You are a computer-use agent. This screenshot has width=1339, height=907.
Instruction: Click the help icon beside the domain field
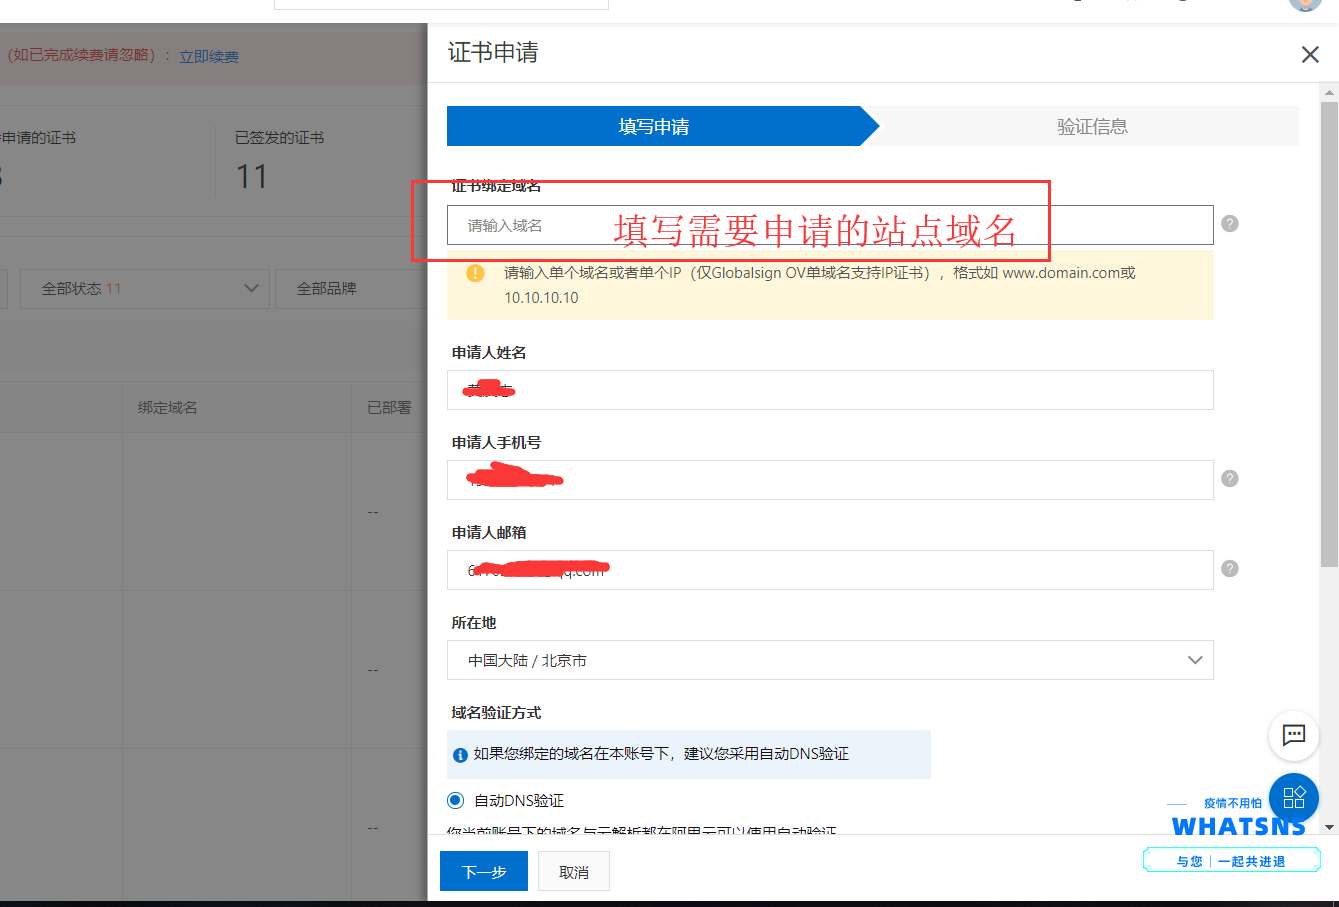1230,224
